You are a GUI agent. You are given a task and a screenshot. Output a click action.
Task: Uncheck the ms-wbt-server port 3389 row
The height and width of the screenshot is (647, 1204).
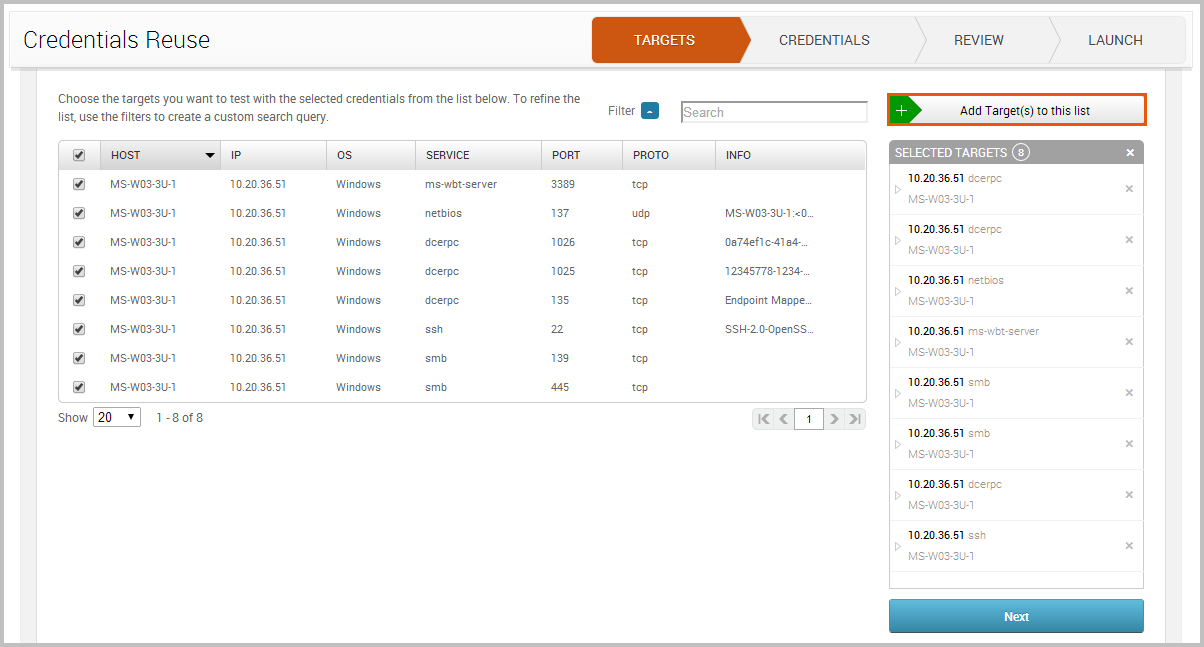79,184
